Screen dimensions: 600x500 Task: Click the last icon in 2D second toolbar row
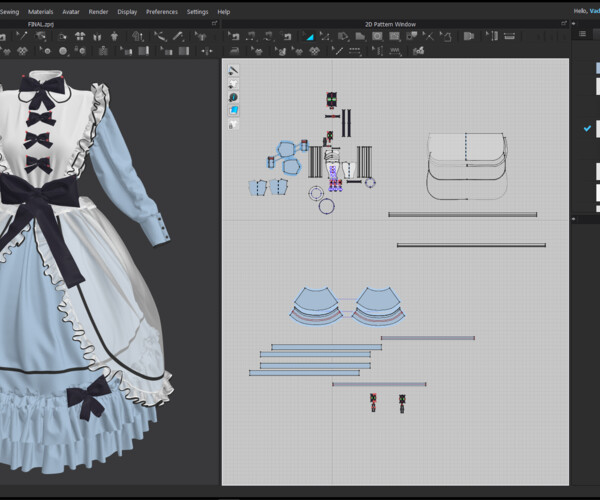click(418, 51)
